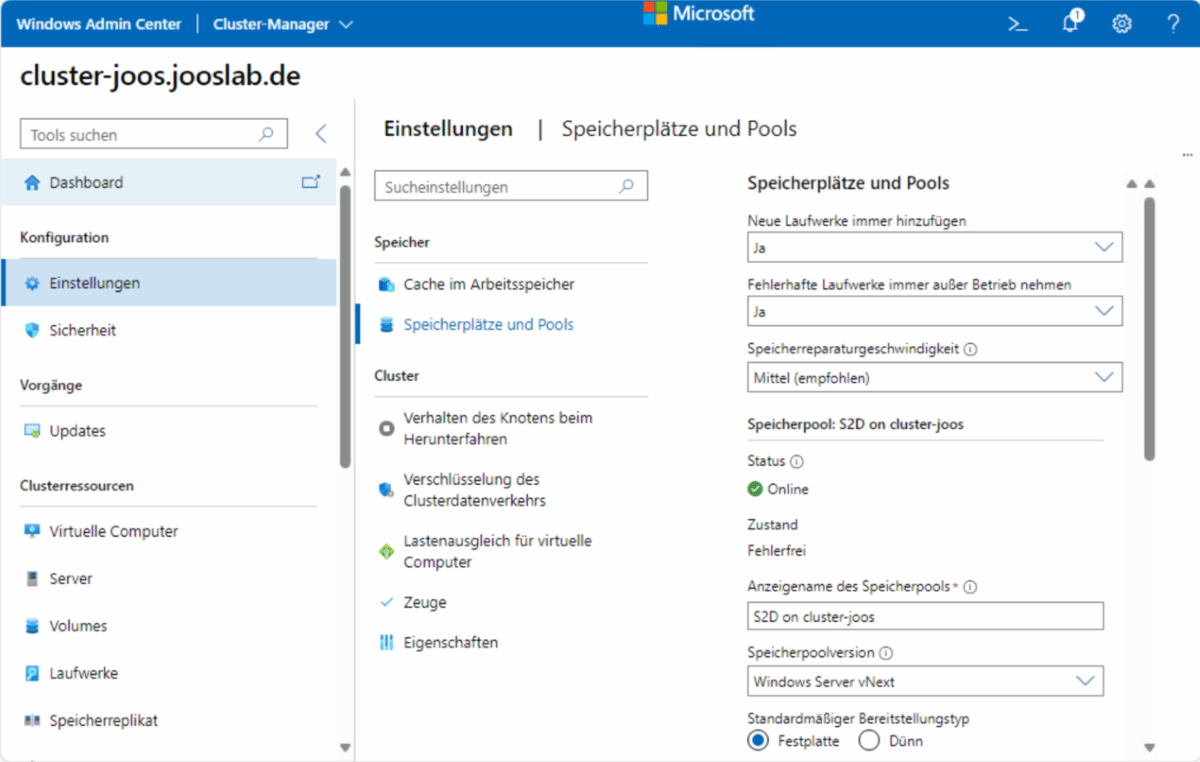Open Virtuelle Computer in Clusterressourcen
The image size is (1200, 762).
(111, 531)
